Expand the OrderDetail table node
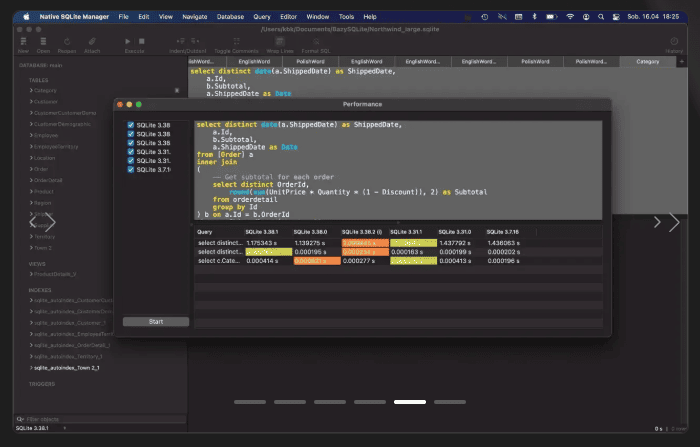 click(31, 180)
